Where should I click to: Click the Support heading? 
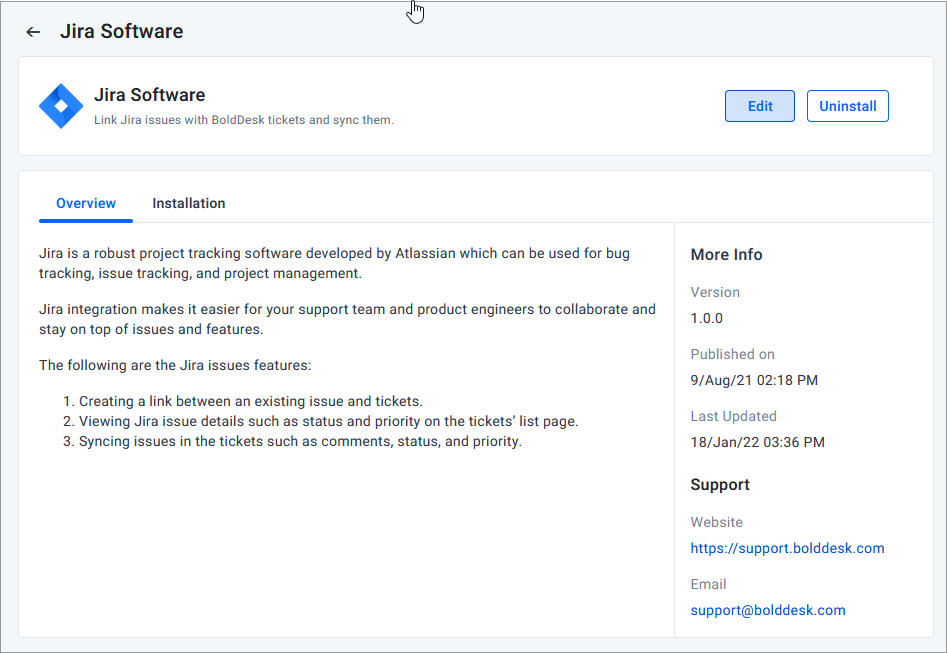click(720, 485)
